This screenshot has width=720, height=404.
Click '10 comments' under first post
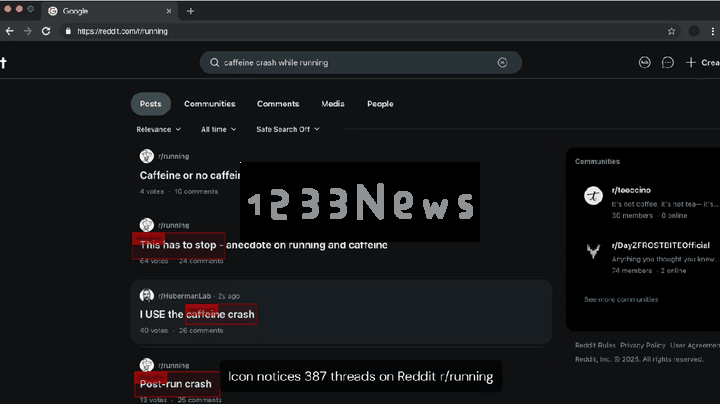(196, 191)
